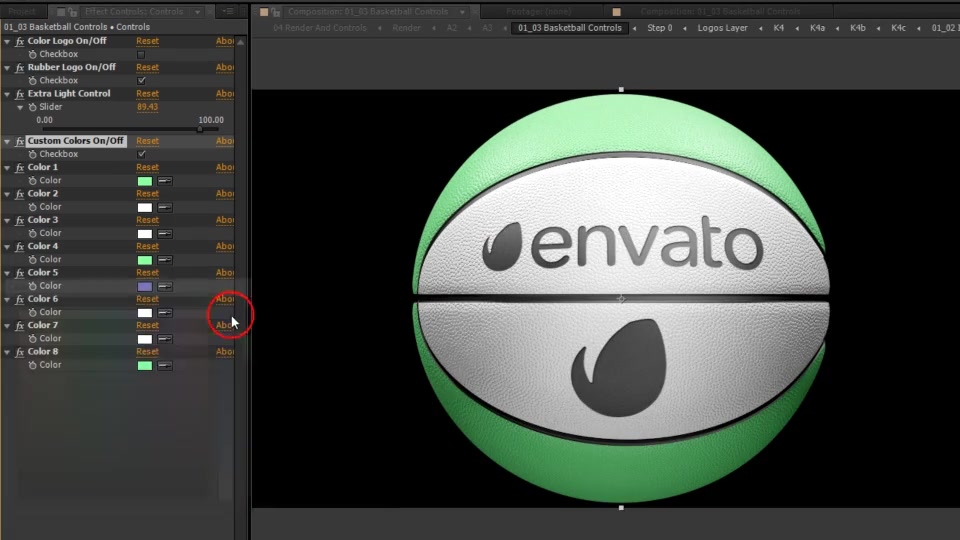
Task: Click stopwatch icon for Color 2 Color property
Action: click(x=32, y=207)
